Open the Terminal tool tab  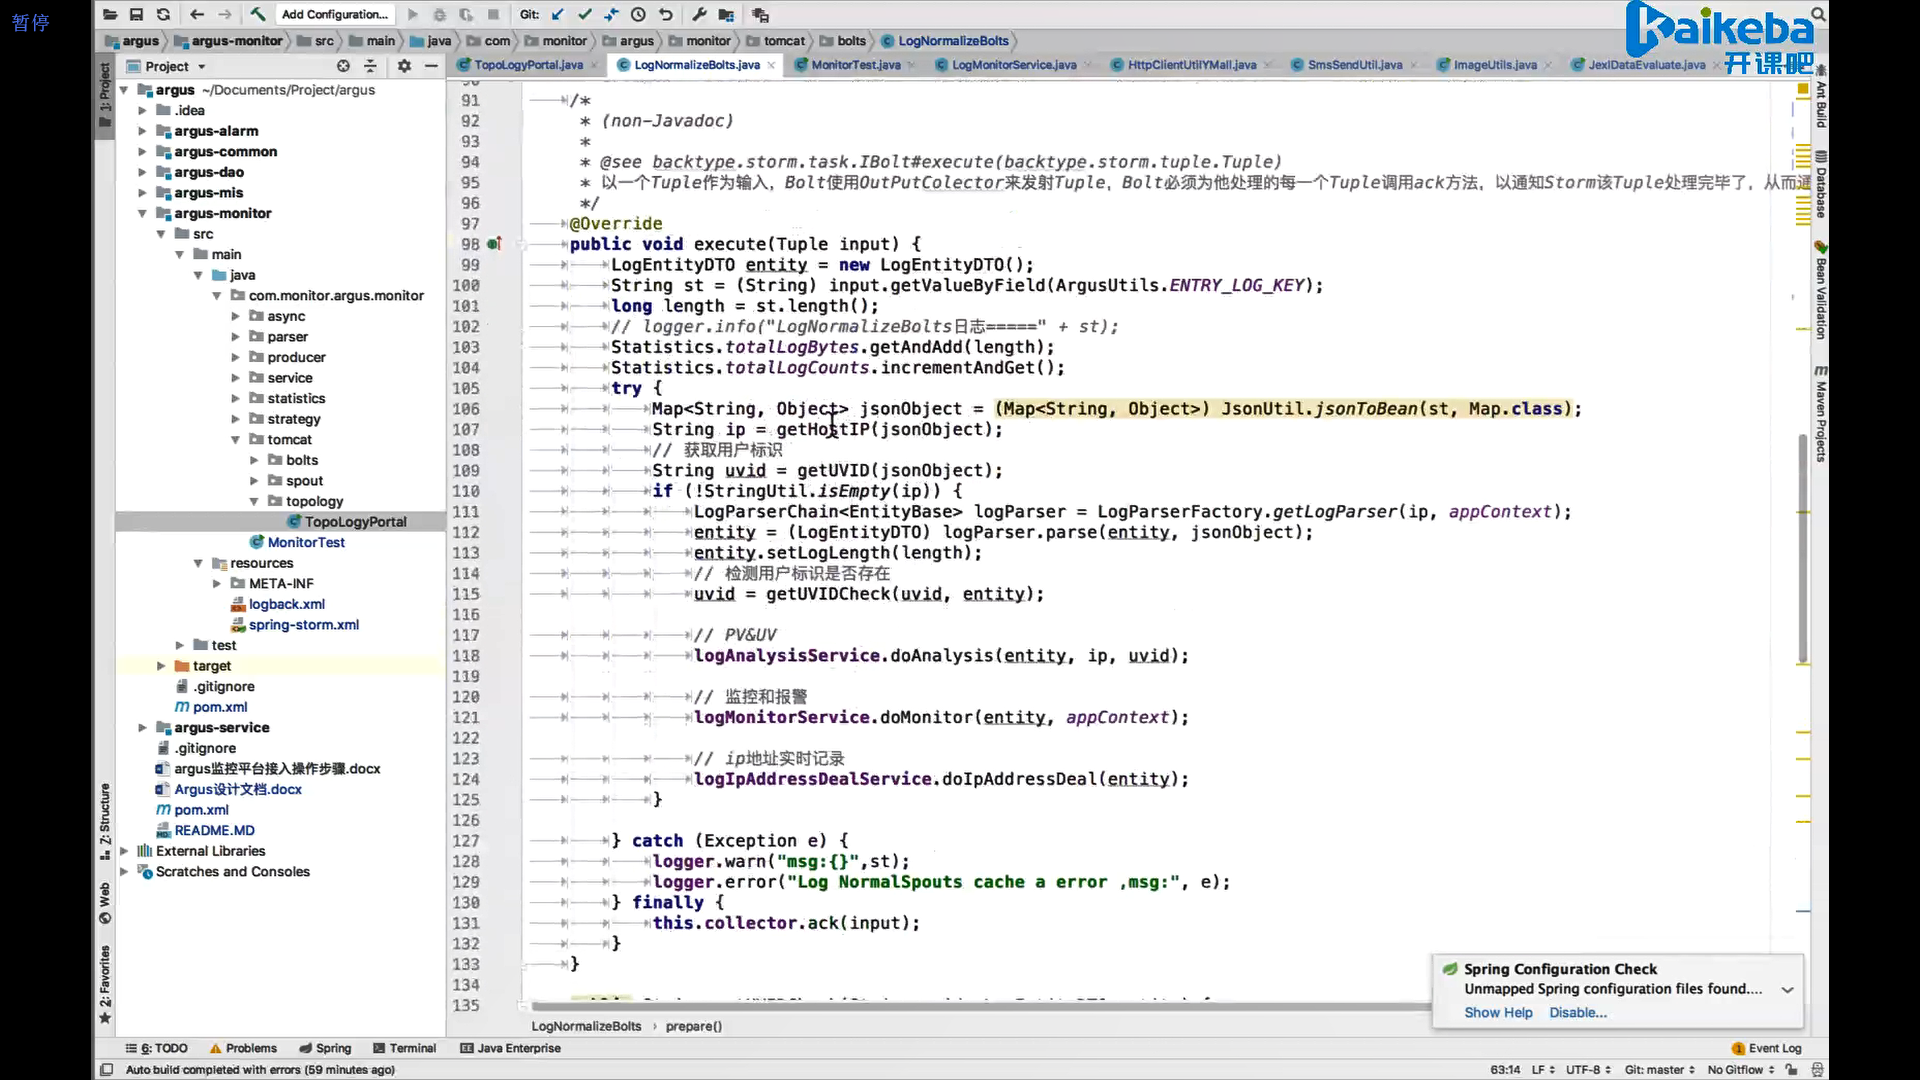click(x=405, y=1048)
